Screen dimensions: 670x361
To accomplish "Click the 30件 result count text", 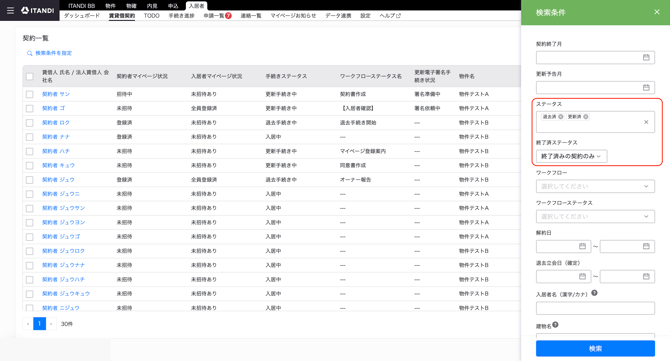I will click(x=67, y=324).
